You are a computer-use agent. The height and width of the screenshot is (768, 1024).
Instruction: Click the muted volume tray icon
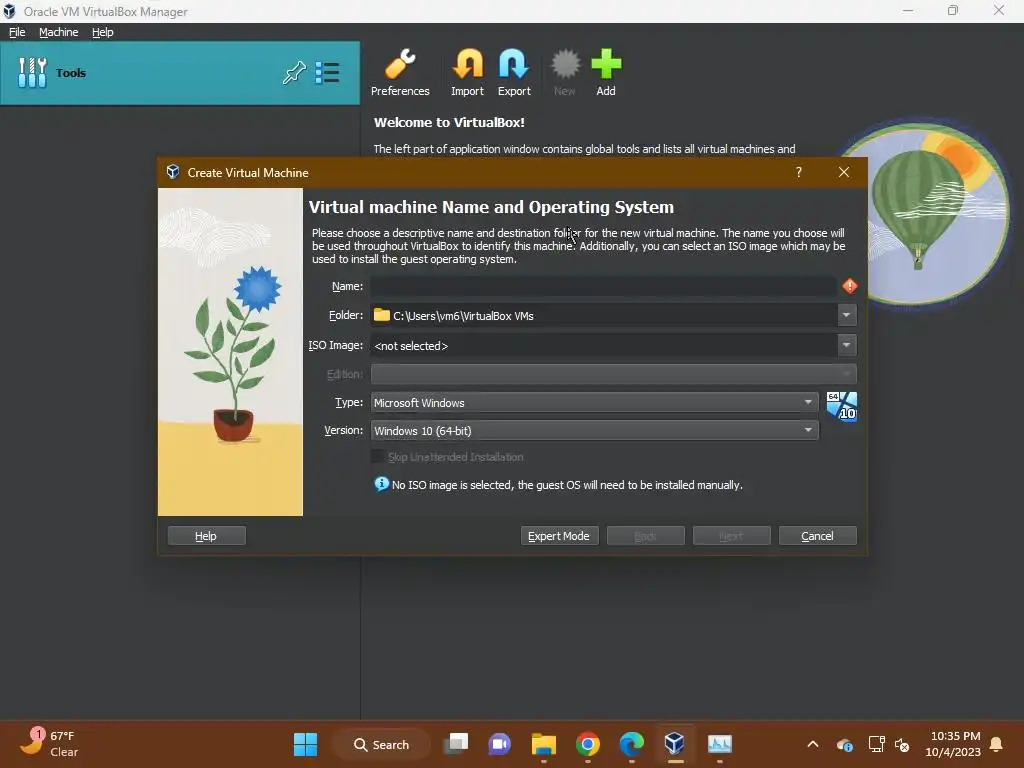coord(903,744)
